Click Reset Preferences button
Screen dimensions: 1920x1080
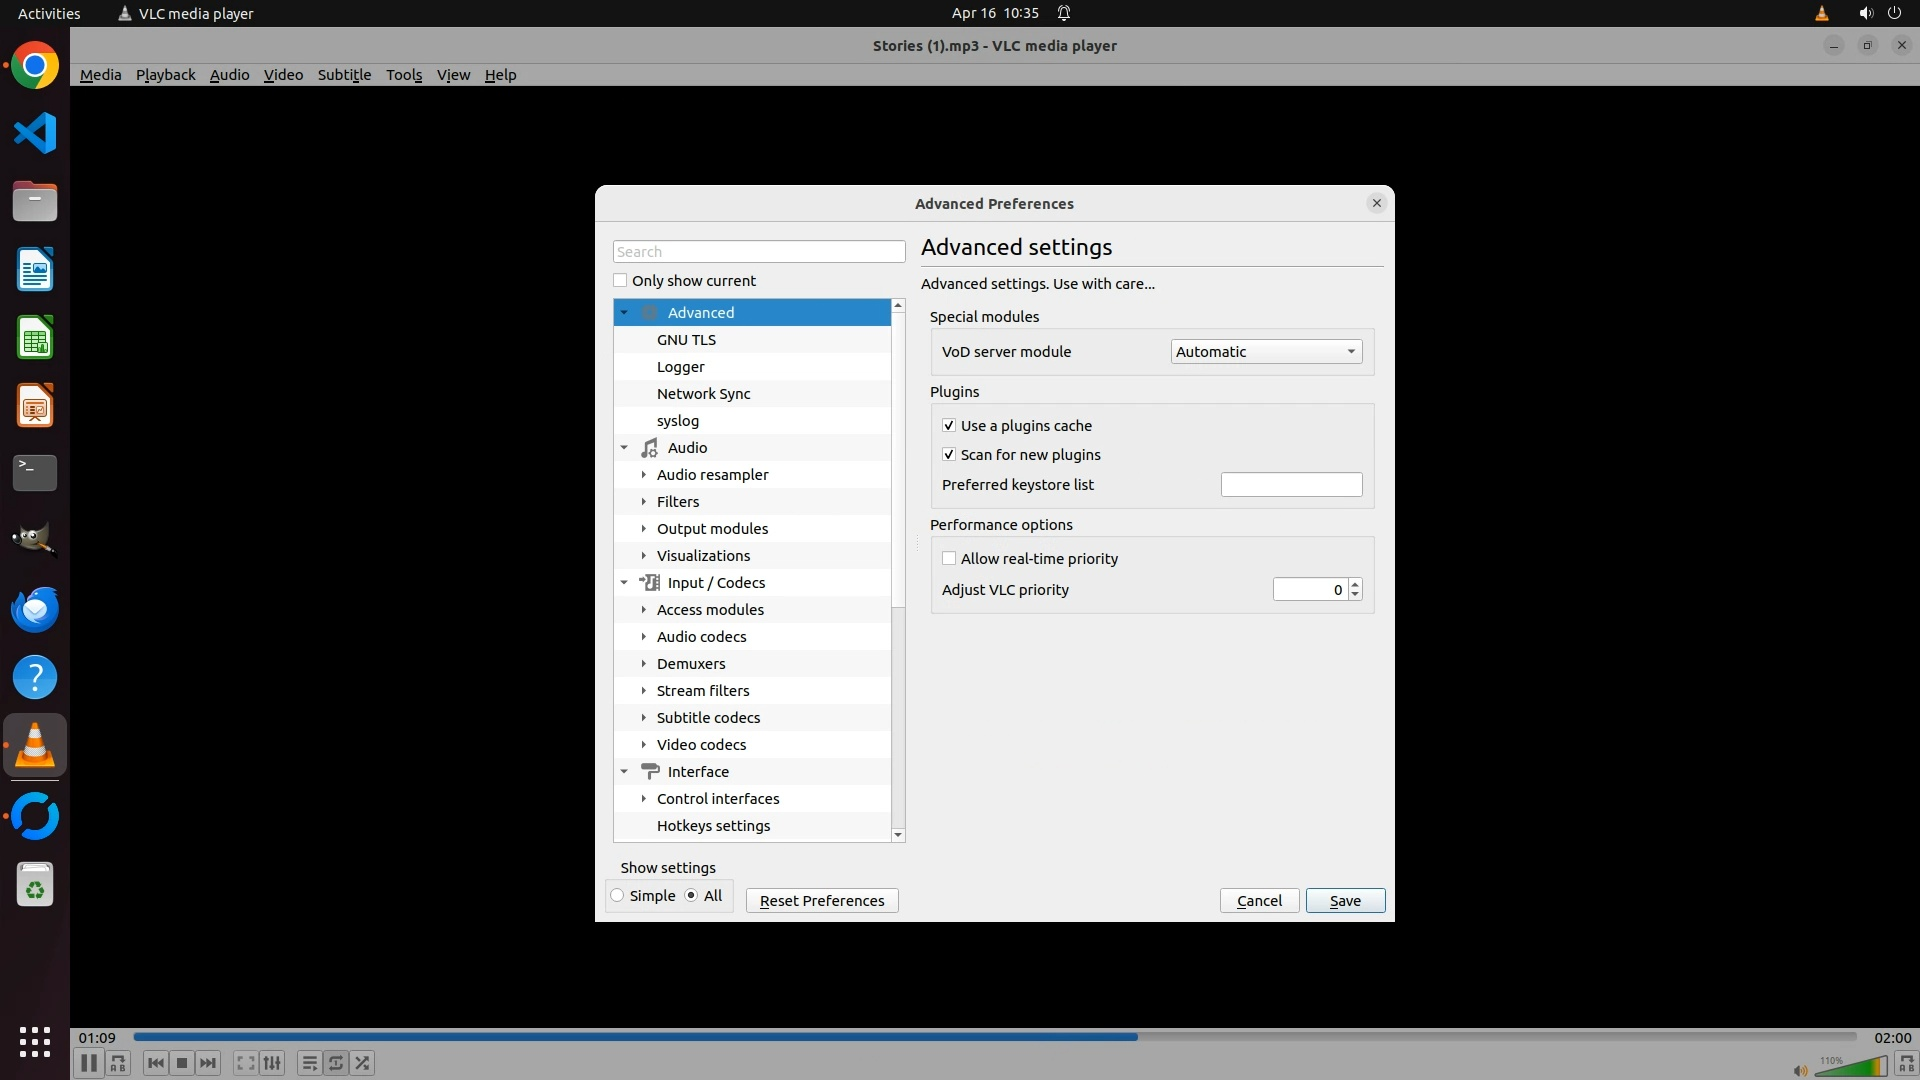[821, 901]
